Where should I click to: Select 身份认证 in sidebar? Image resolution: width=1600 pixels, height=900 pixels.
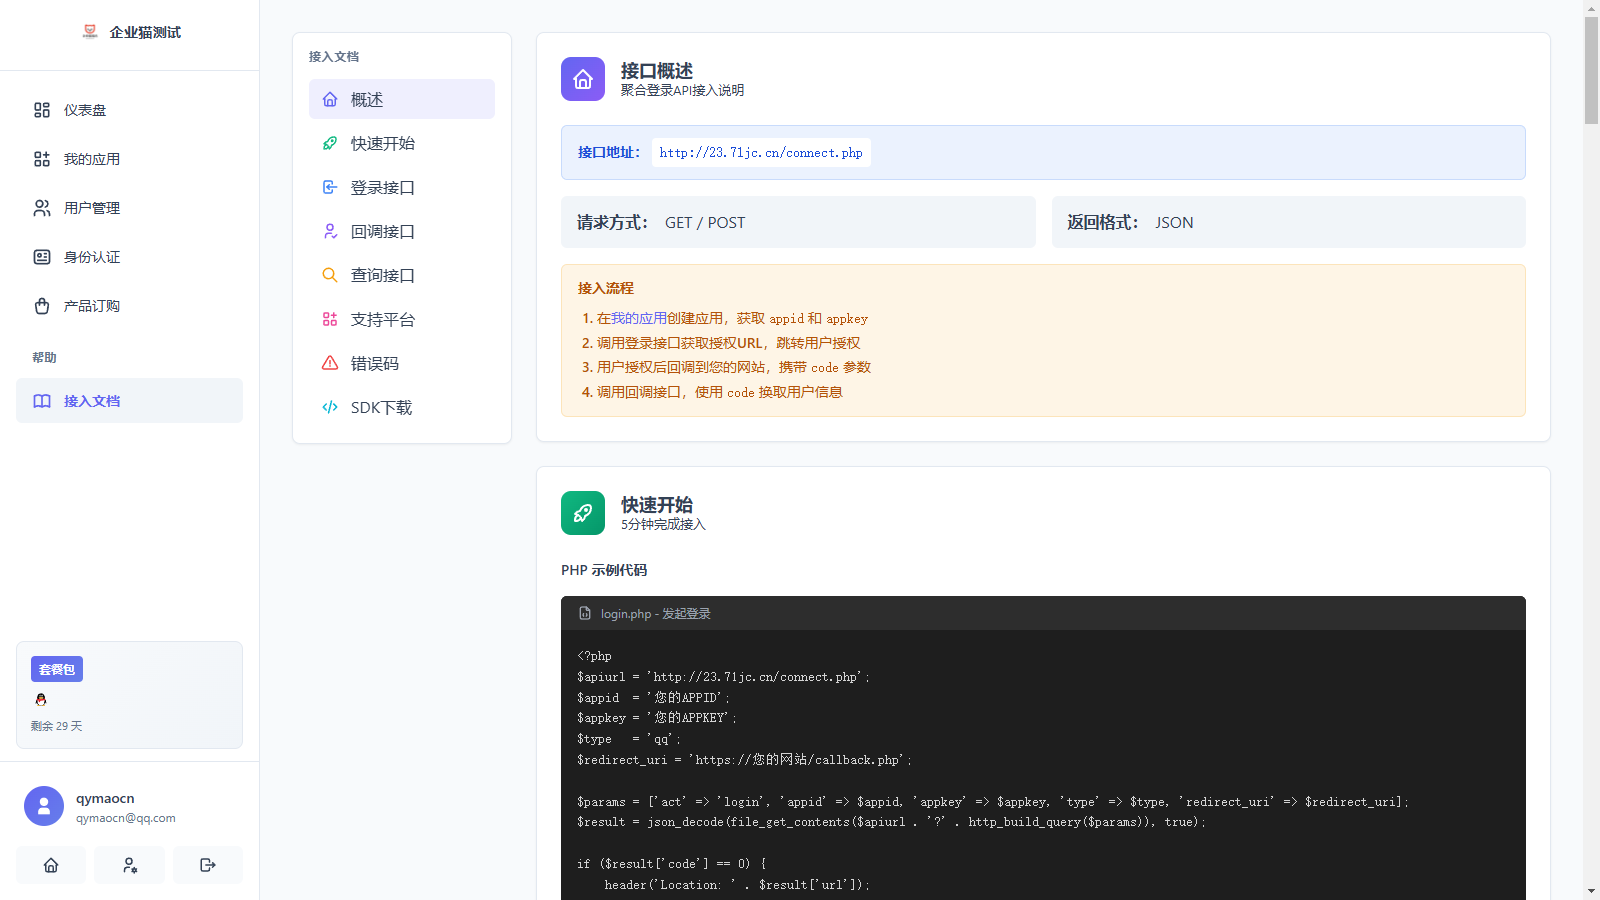tap(91, 257)
